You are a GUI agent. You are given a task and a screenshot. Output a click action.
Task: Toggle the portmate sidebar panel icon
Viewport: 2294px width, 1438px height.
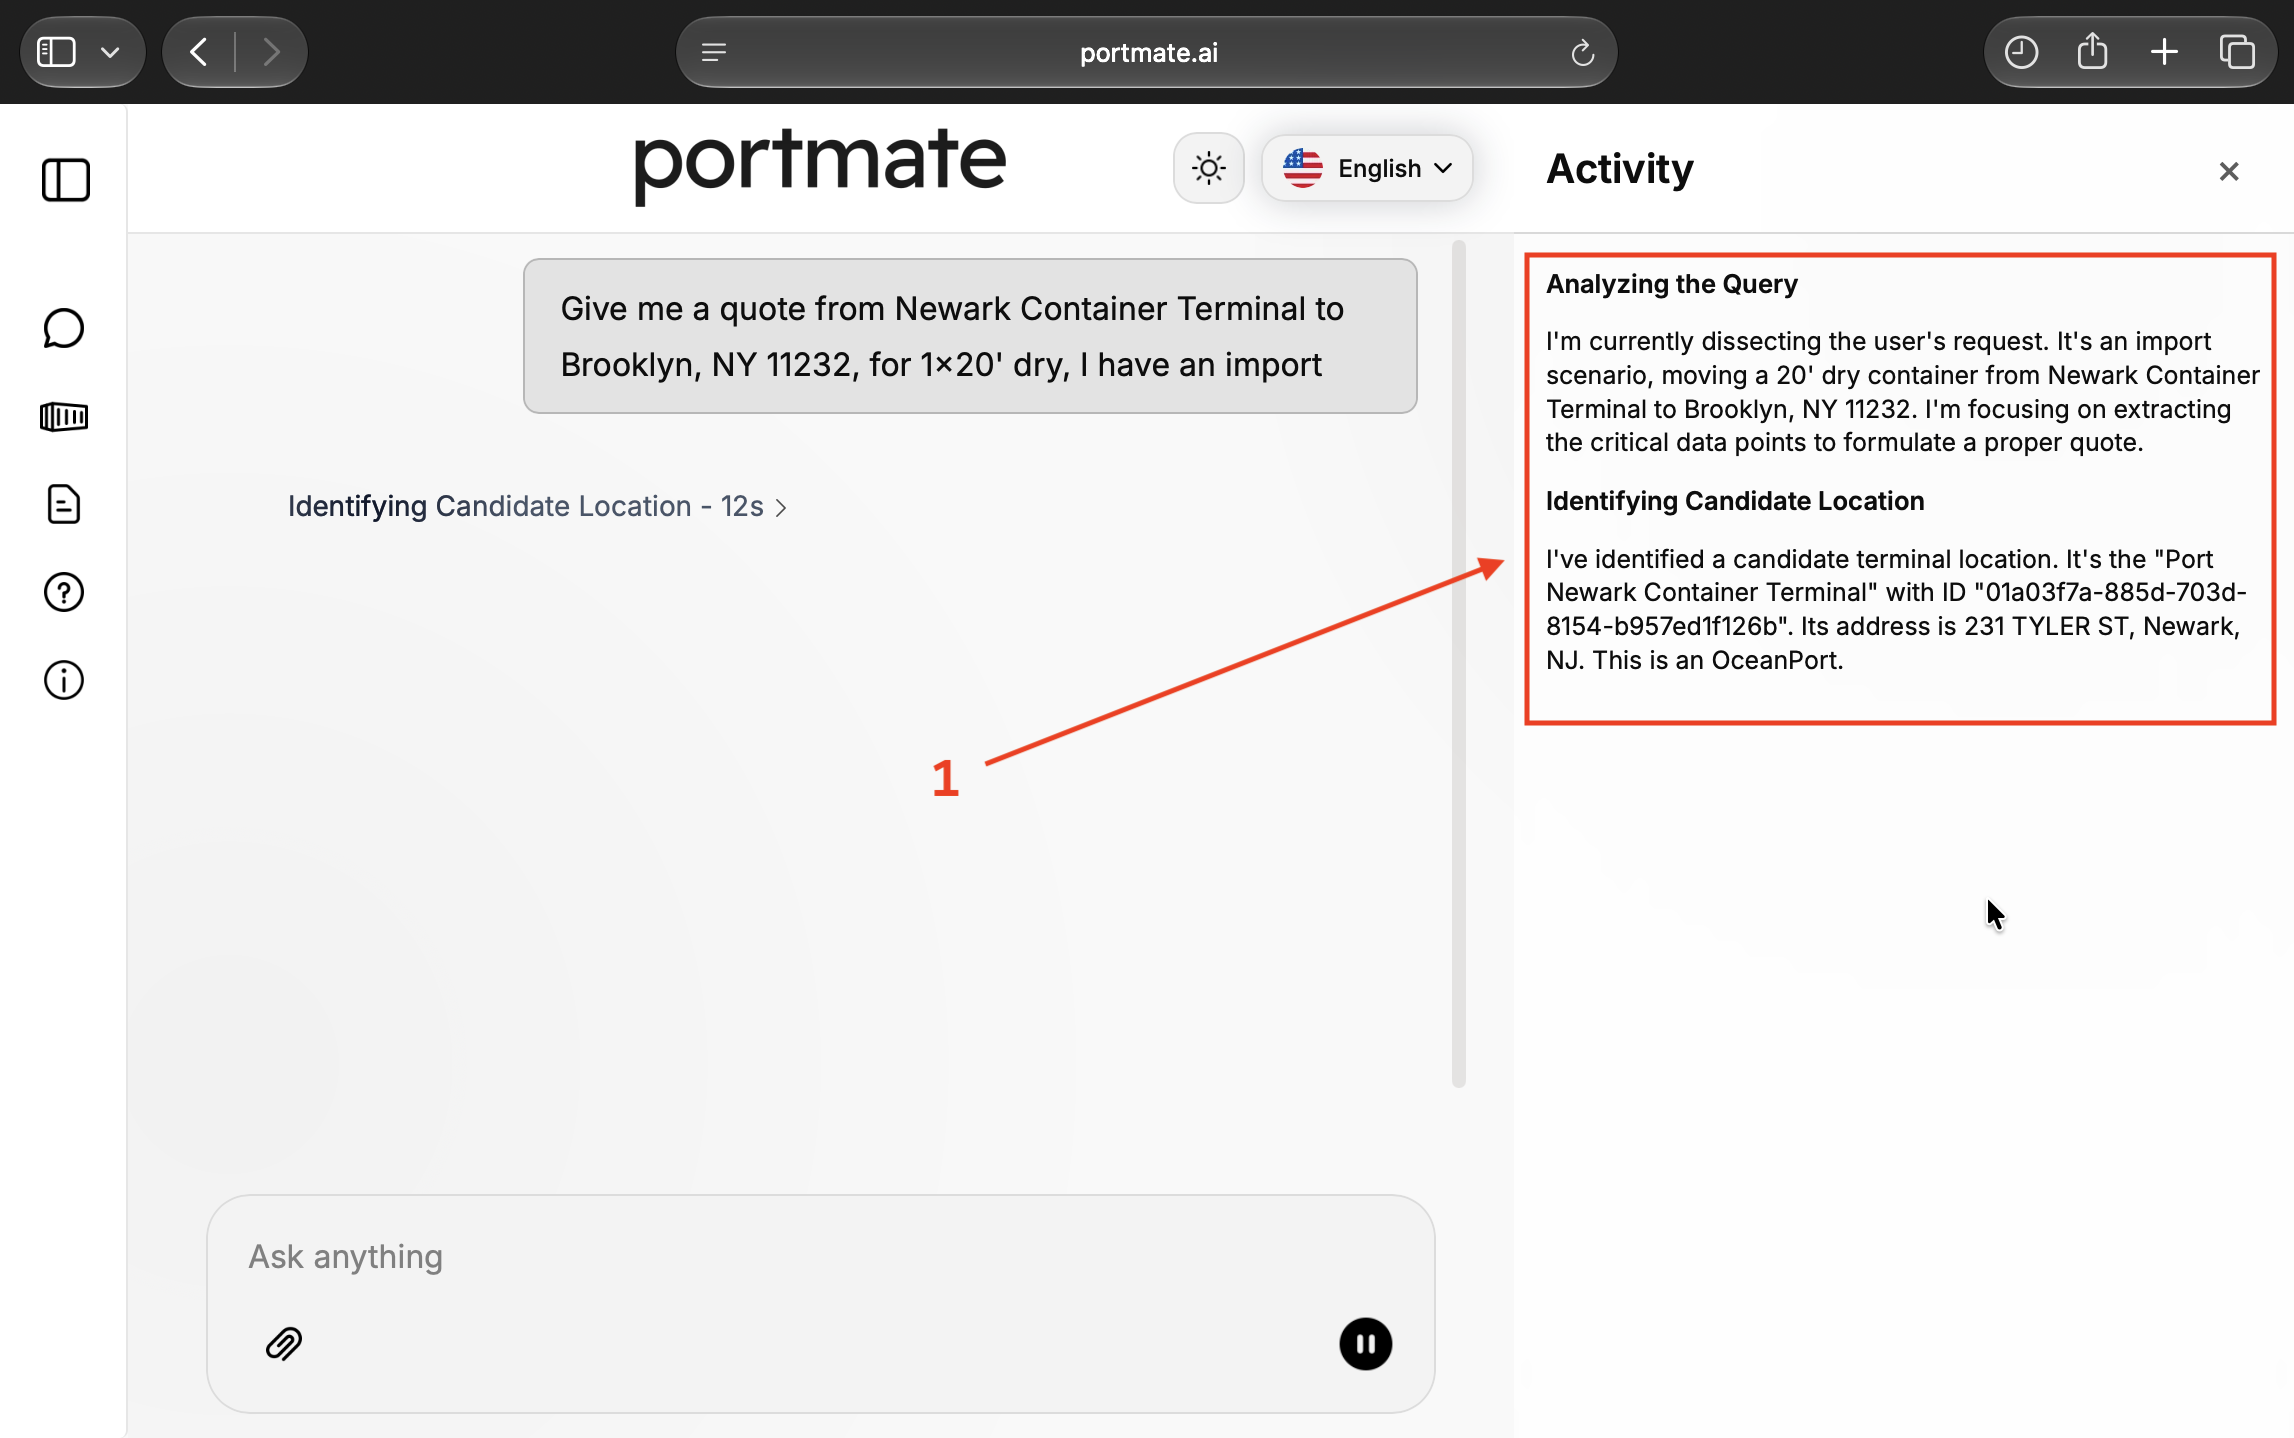(66, 180)
